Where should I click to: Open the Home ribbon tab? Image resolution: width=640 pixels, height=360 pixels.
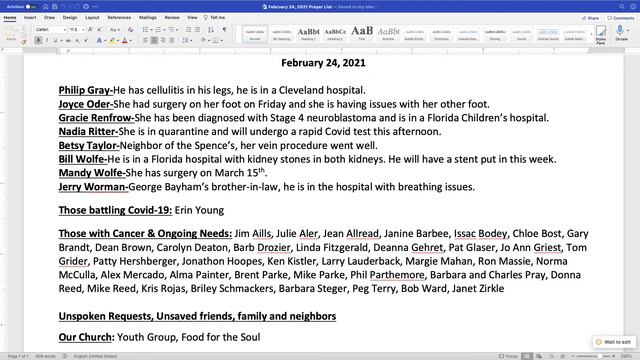pyautogui.click(x=10, y=18)
